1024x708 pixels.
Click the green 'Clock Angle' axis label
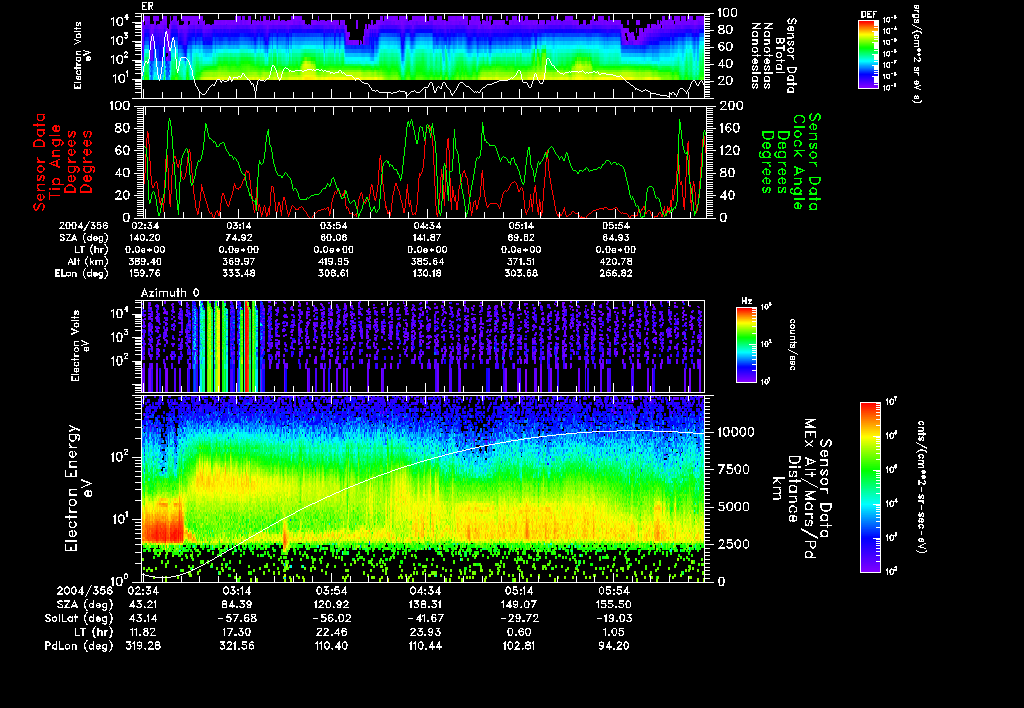(799, 162)
